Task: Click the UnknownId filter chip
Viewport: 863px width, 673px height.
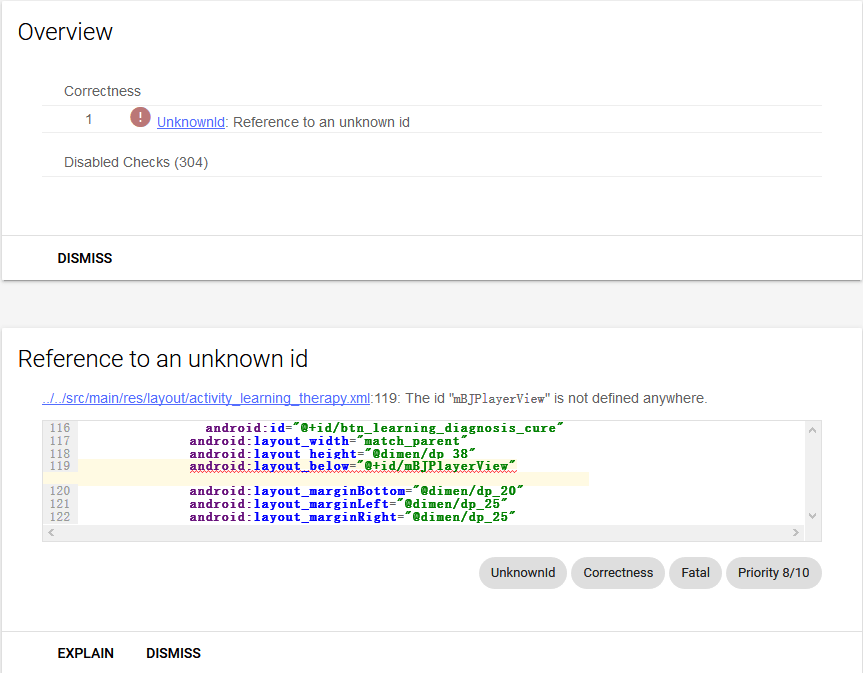Action: coord(522,572)
